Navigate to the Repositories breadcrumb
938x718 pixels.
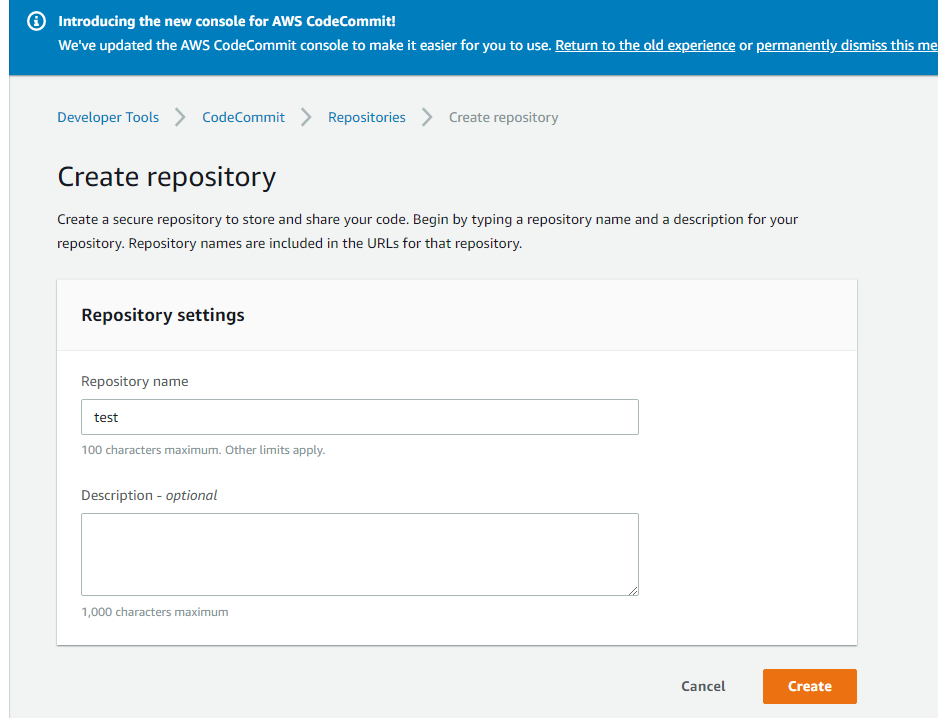point(367,117)
